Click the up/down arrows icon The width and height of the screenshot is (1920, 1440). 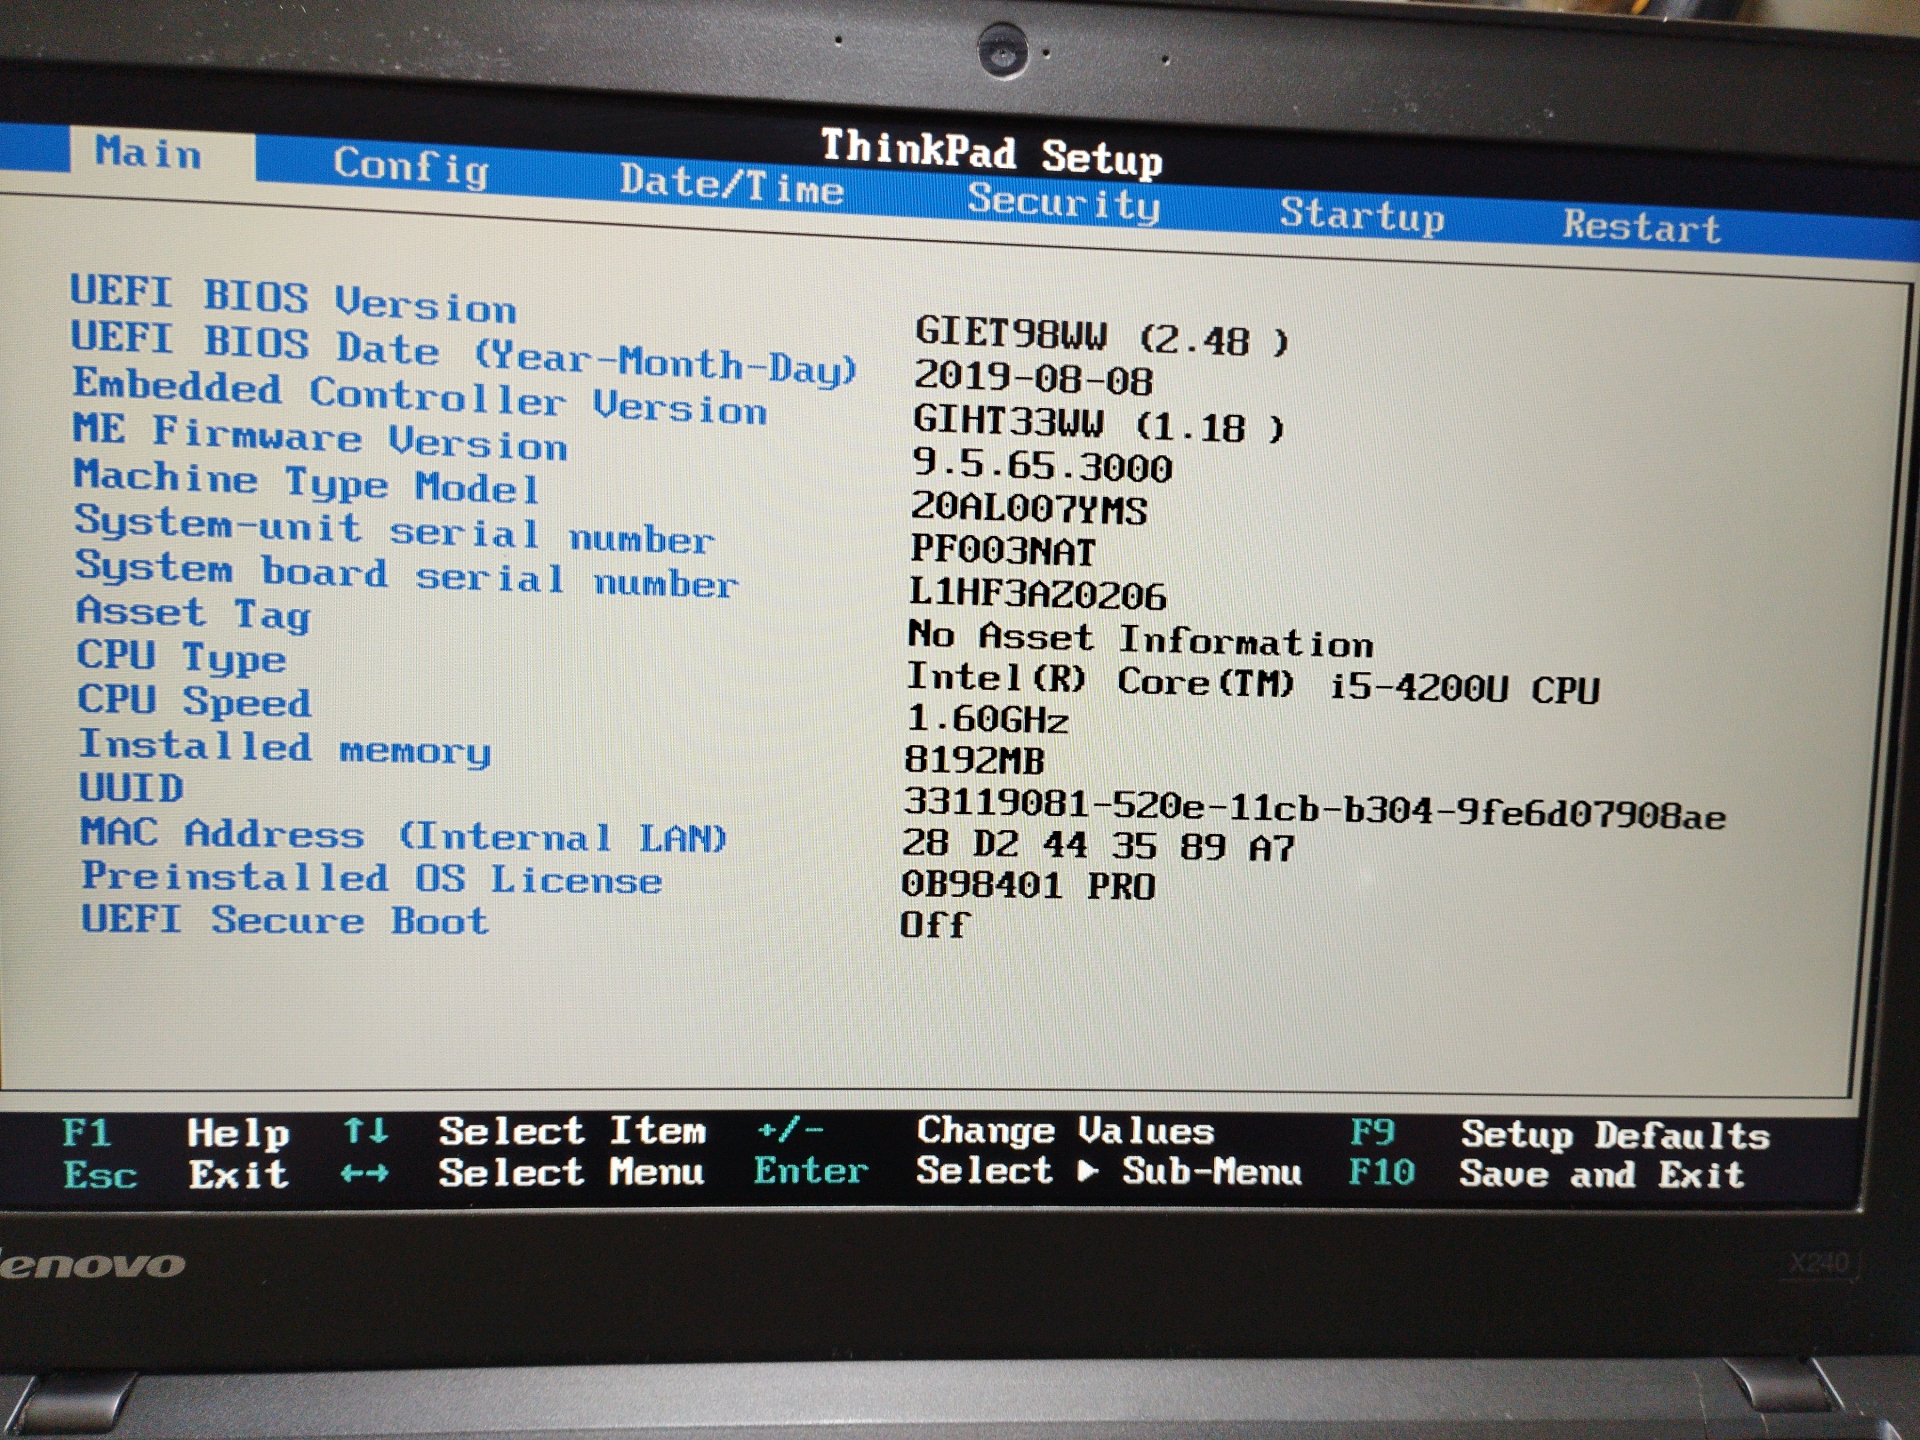click(365, 1132)
